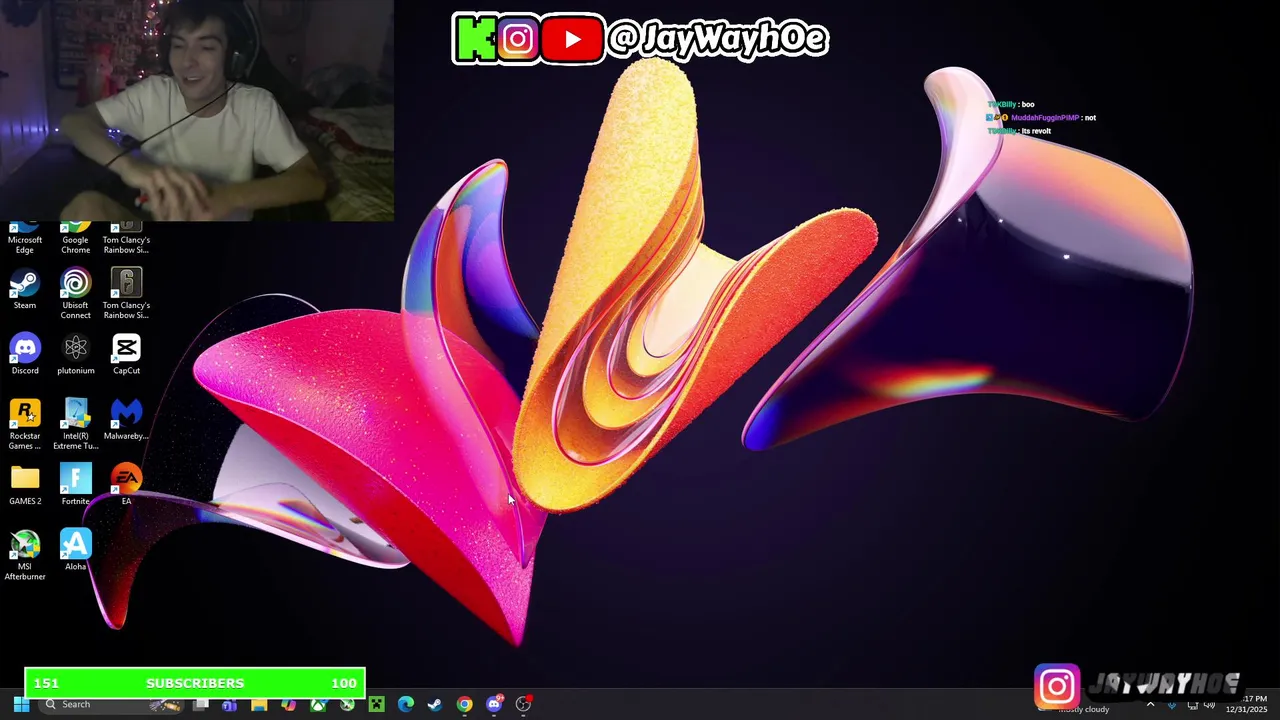Open CapCut from the desktop
Viewport: 1280px width, 720px height.
[x=126, y=355]
